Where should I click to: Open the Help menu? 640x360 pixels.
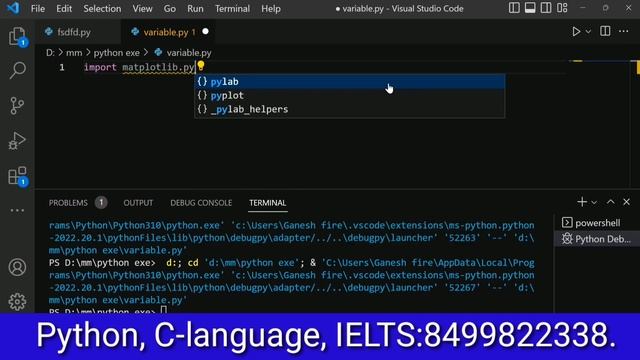click(x=271, y=9)
